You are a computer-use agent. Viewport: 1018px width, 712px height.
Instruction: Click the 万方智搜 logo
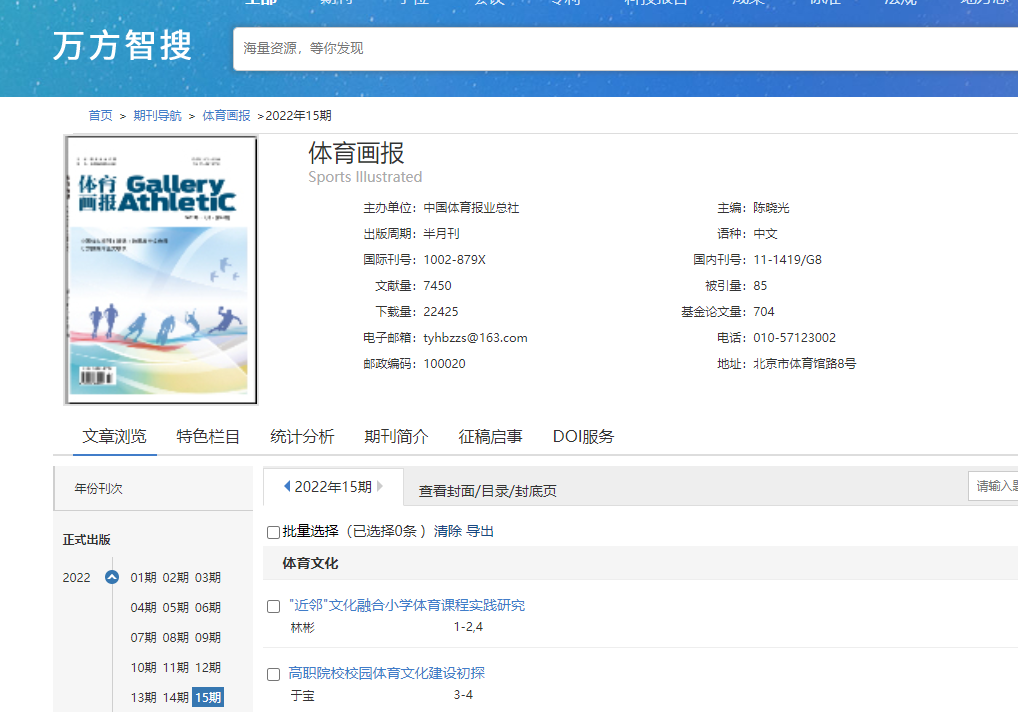[x=123, y=47]
